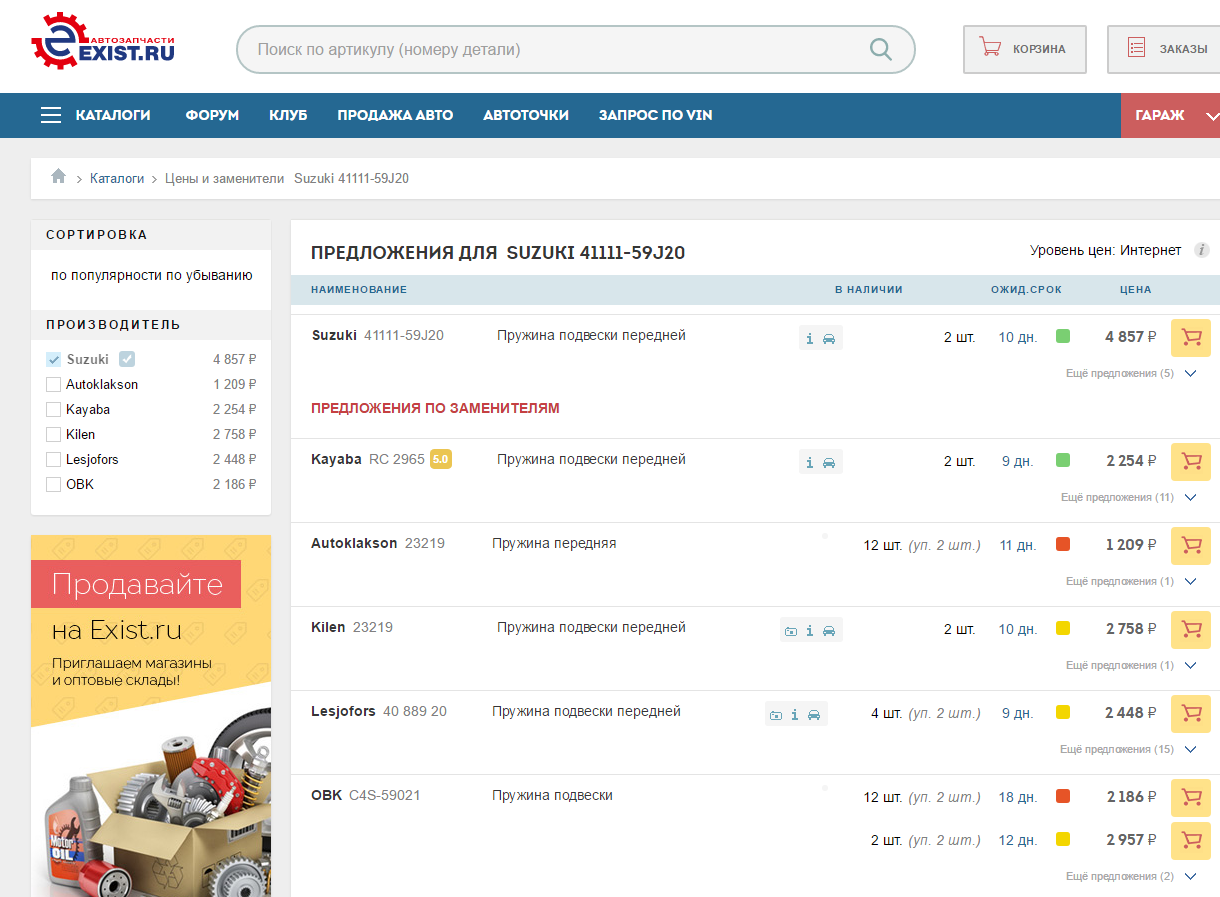
Task: Open info icon for Kilen 23219
Action: click(x=810, y=630)
